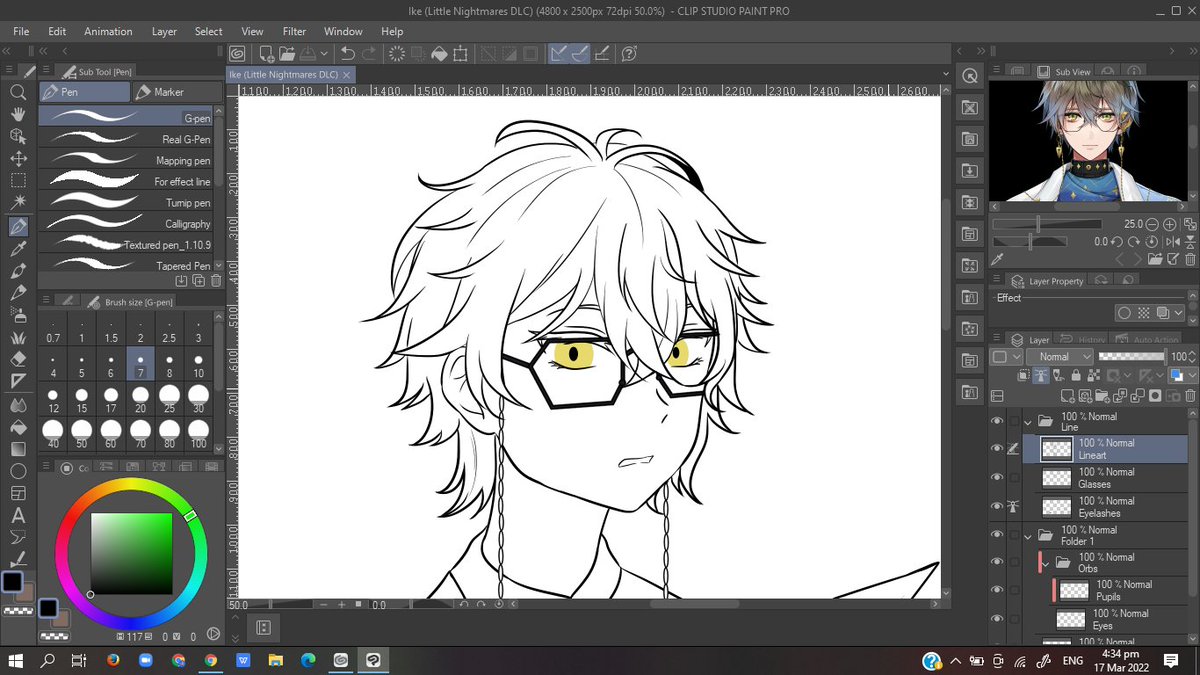Click the layer opacity slider
The image size is (1200, 675).
[1132, 356]
